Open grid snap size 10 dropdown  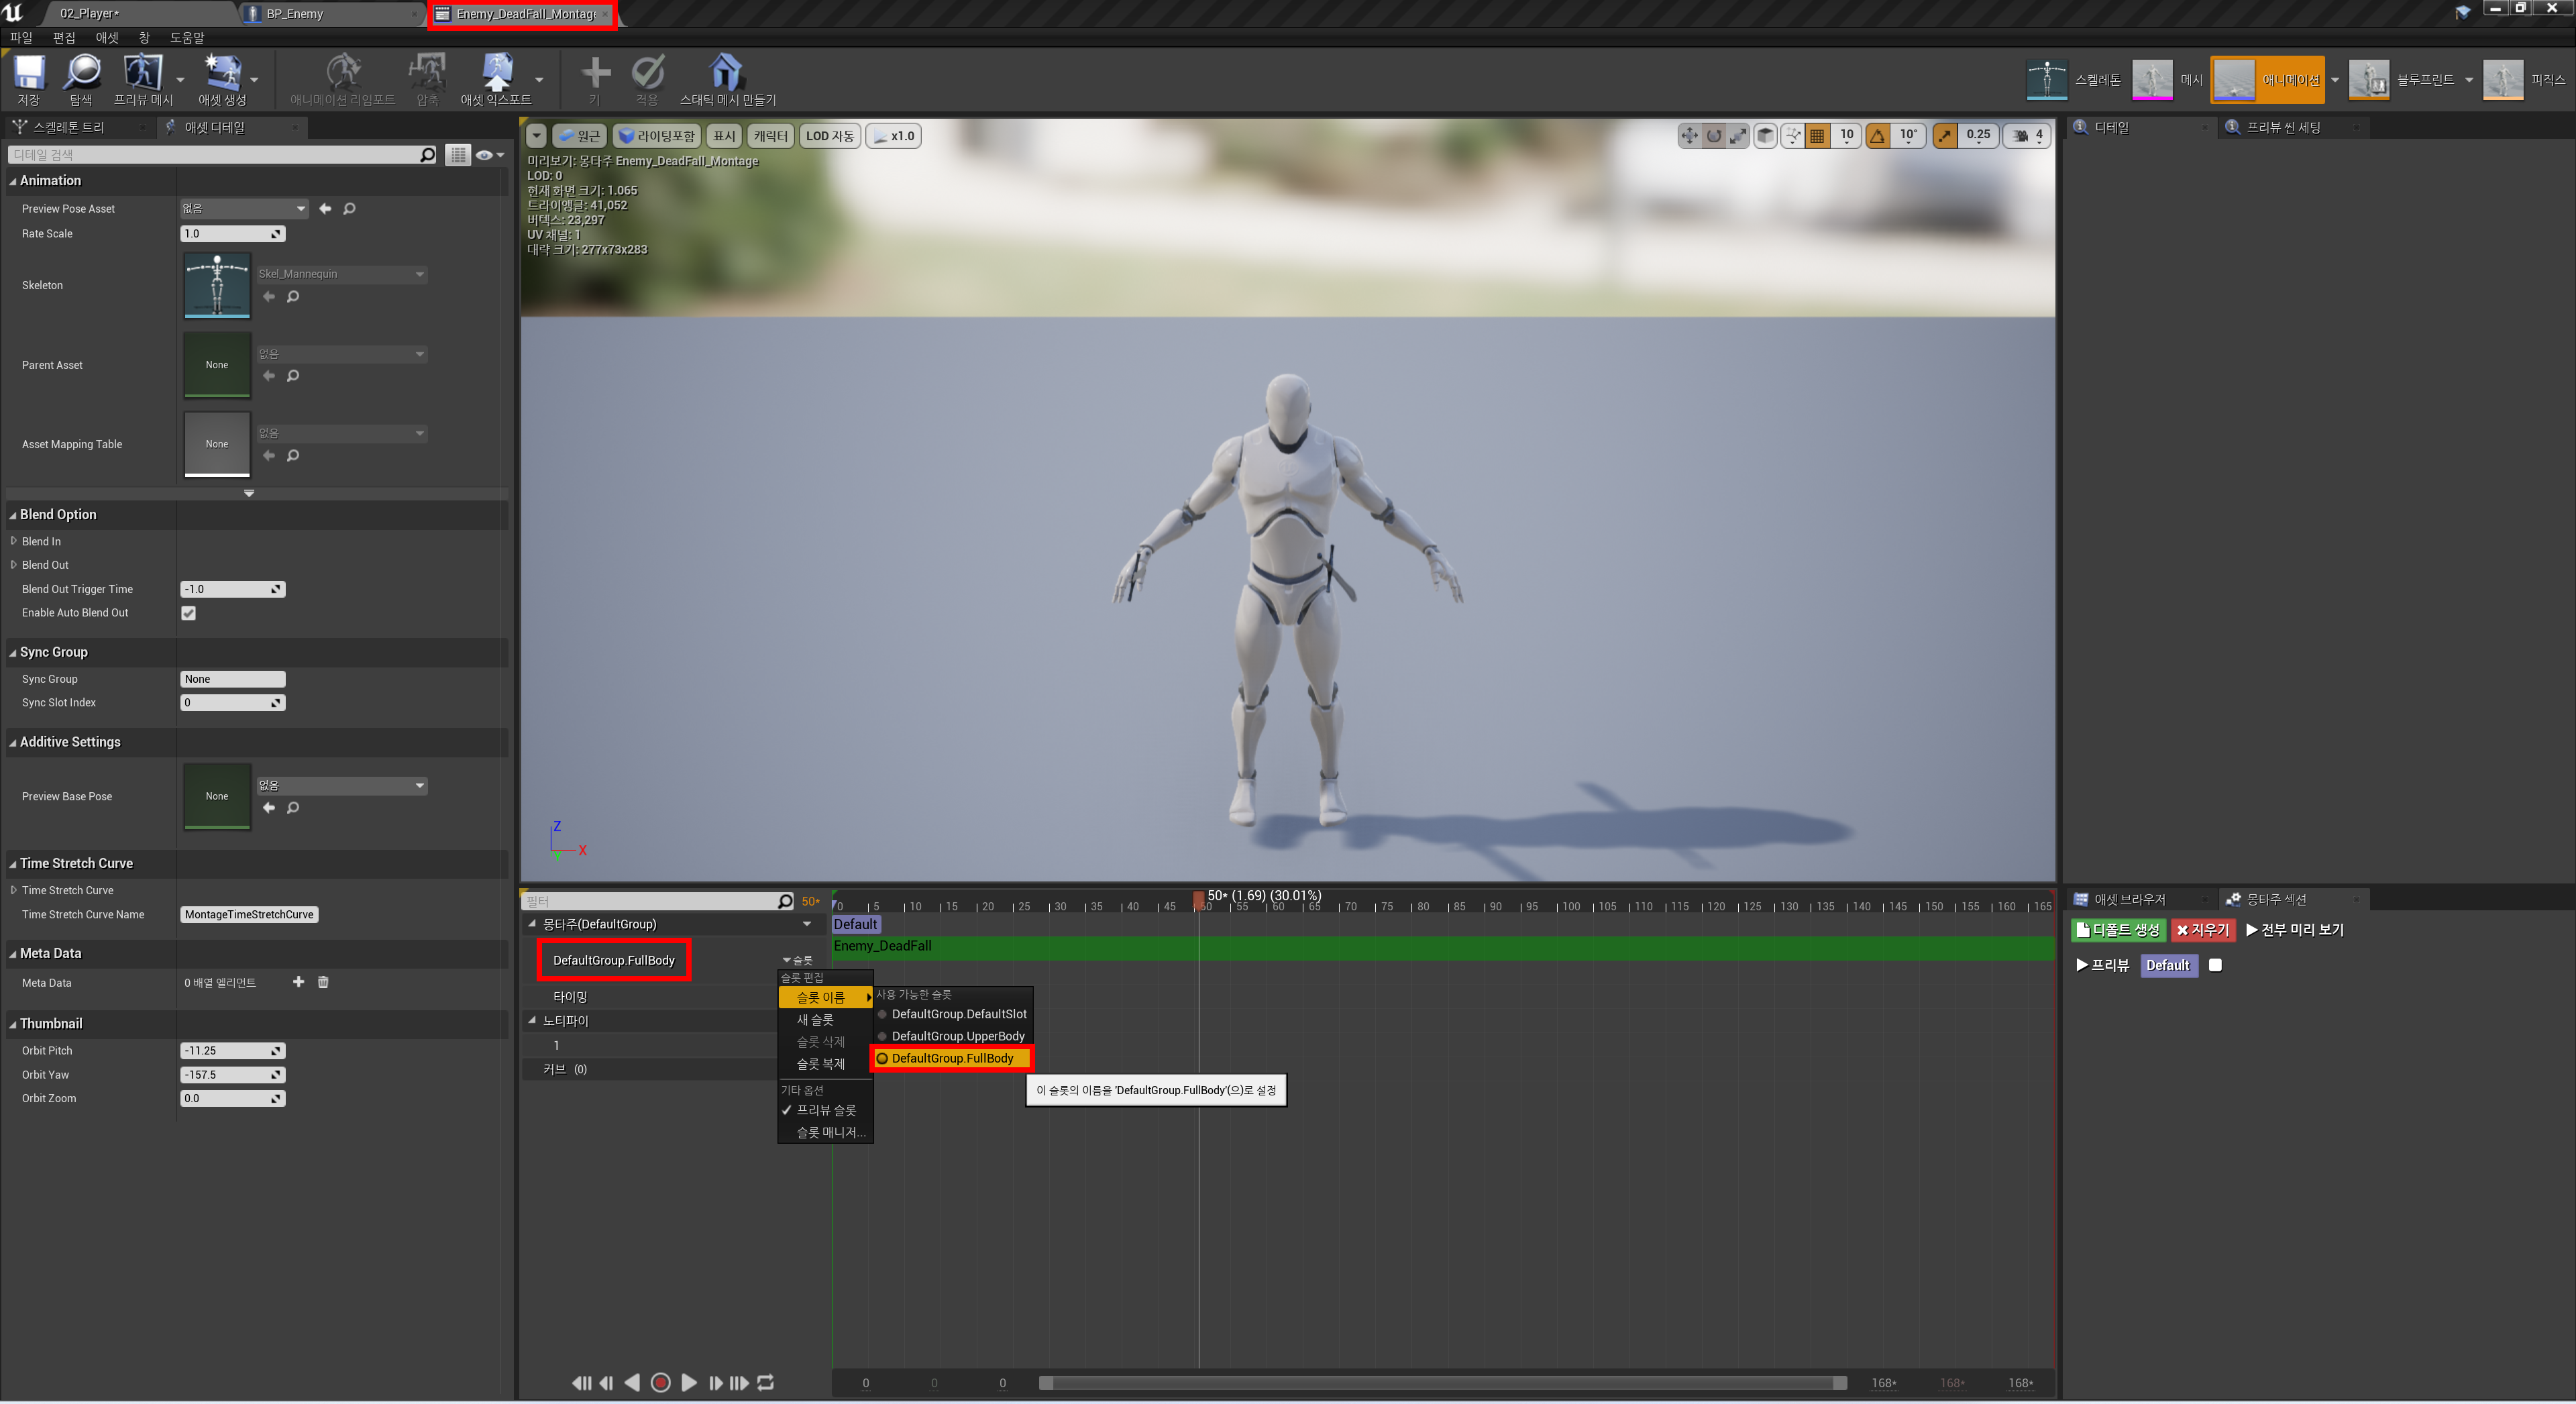tap(1846, 136)
